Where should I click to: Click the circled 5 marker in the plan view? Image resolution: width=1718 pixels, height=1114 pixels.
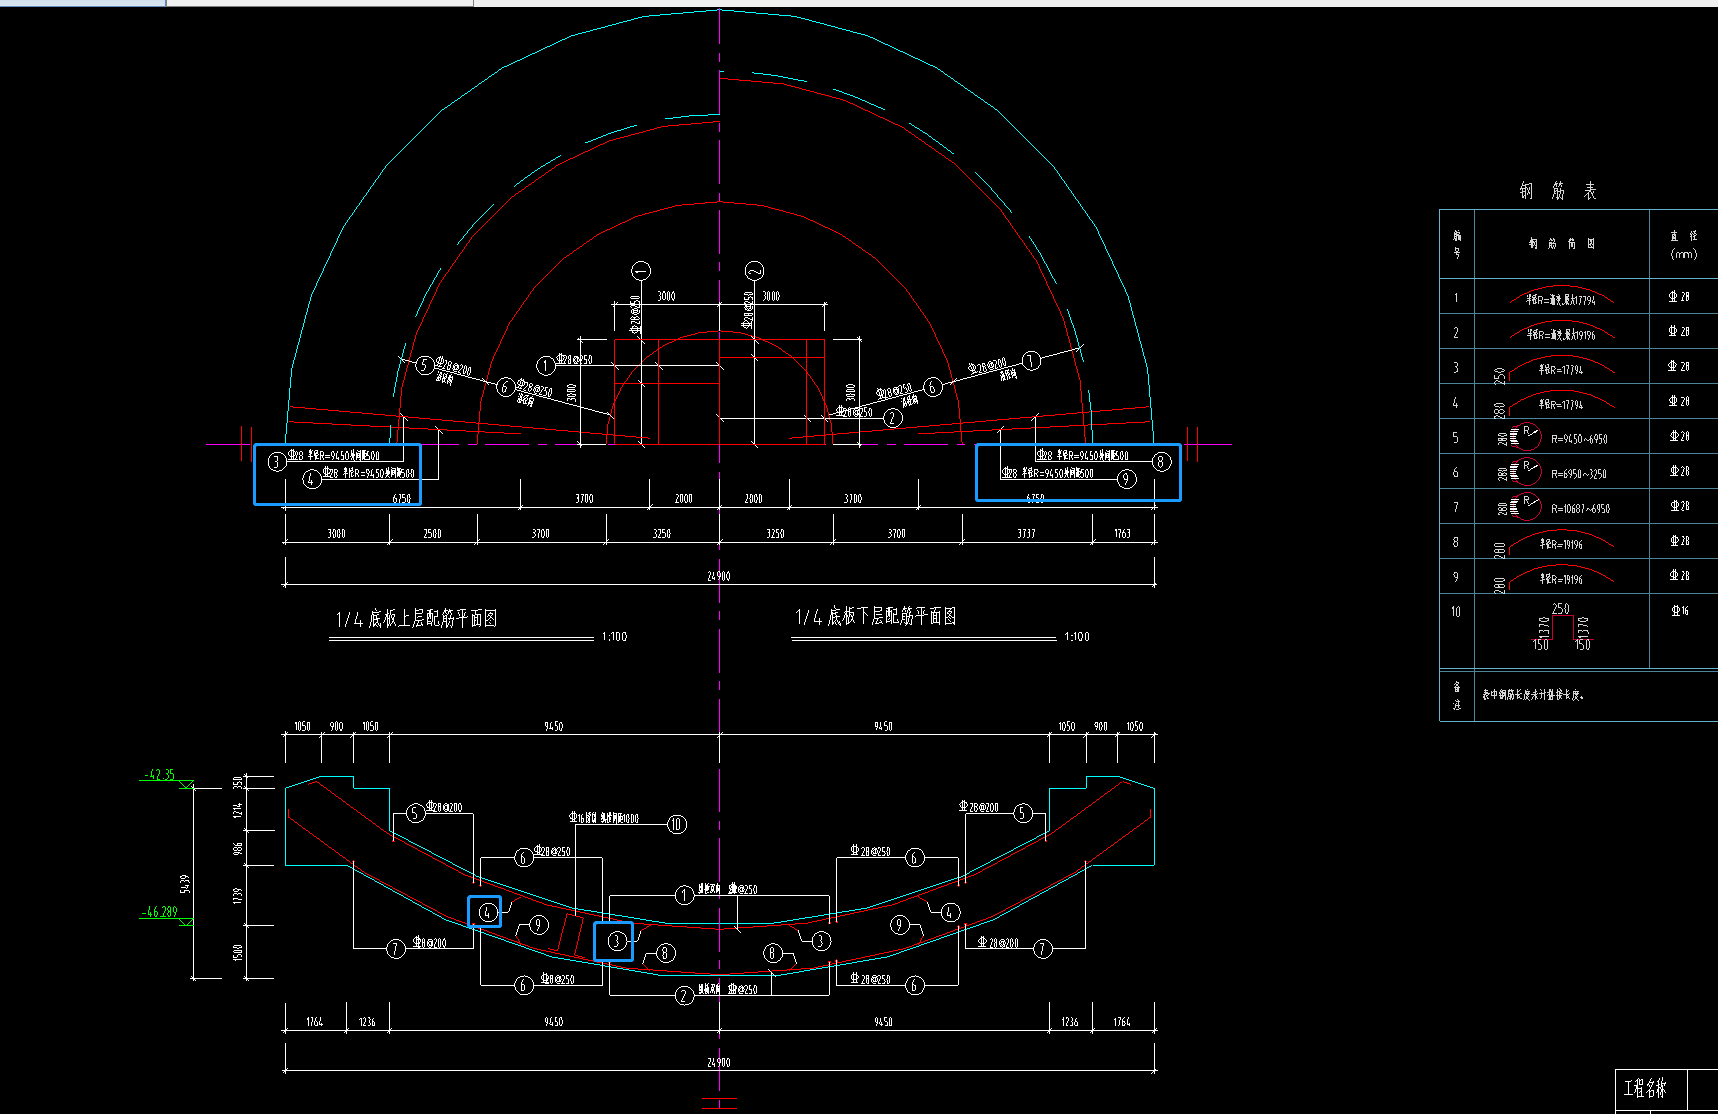425,366
